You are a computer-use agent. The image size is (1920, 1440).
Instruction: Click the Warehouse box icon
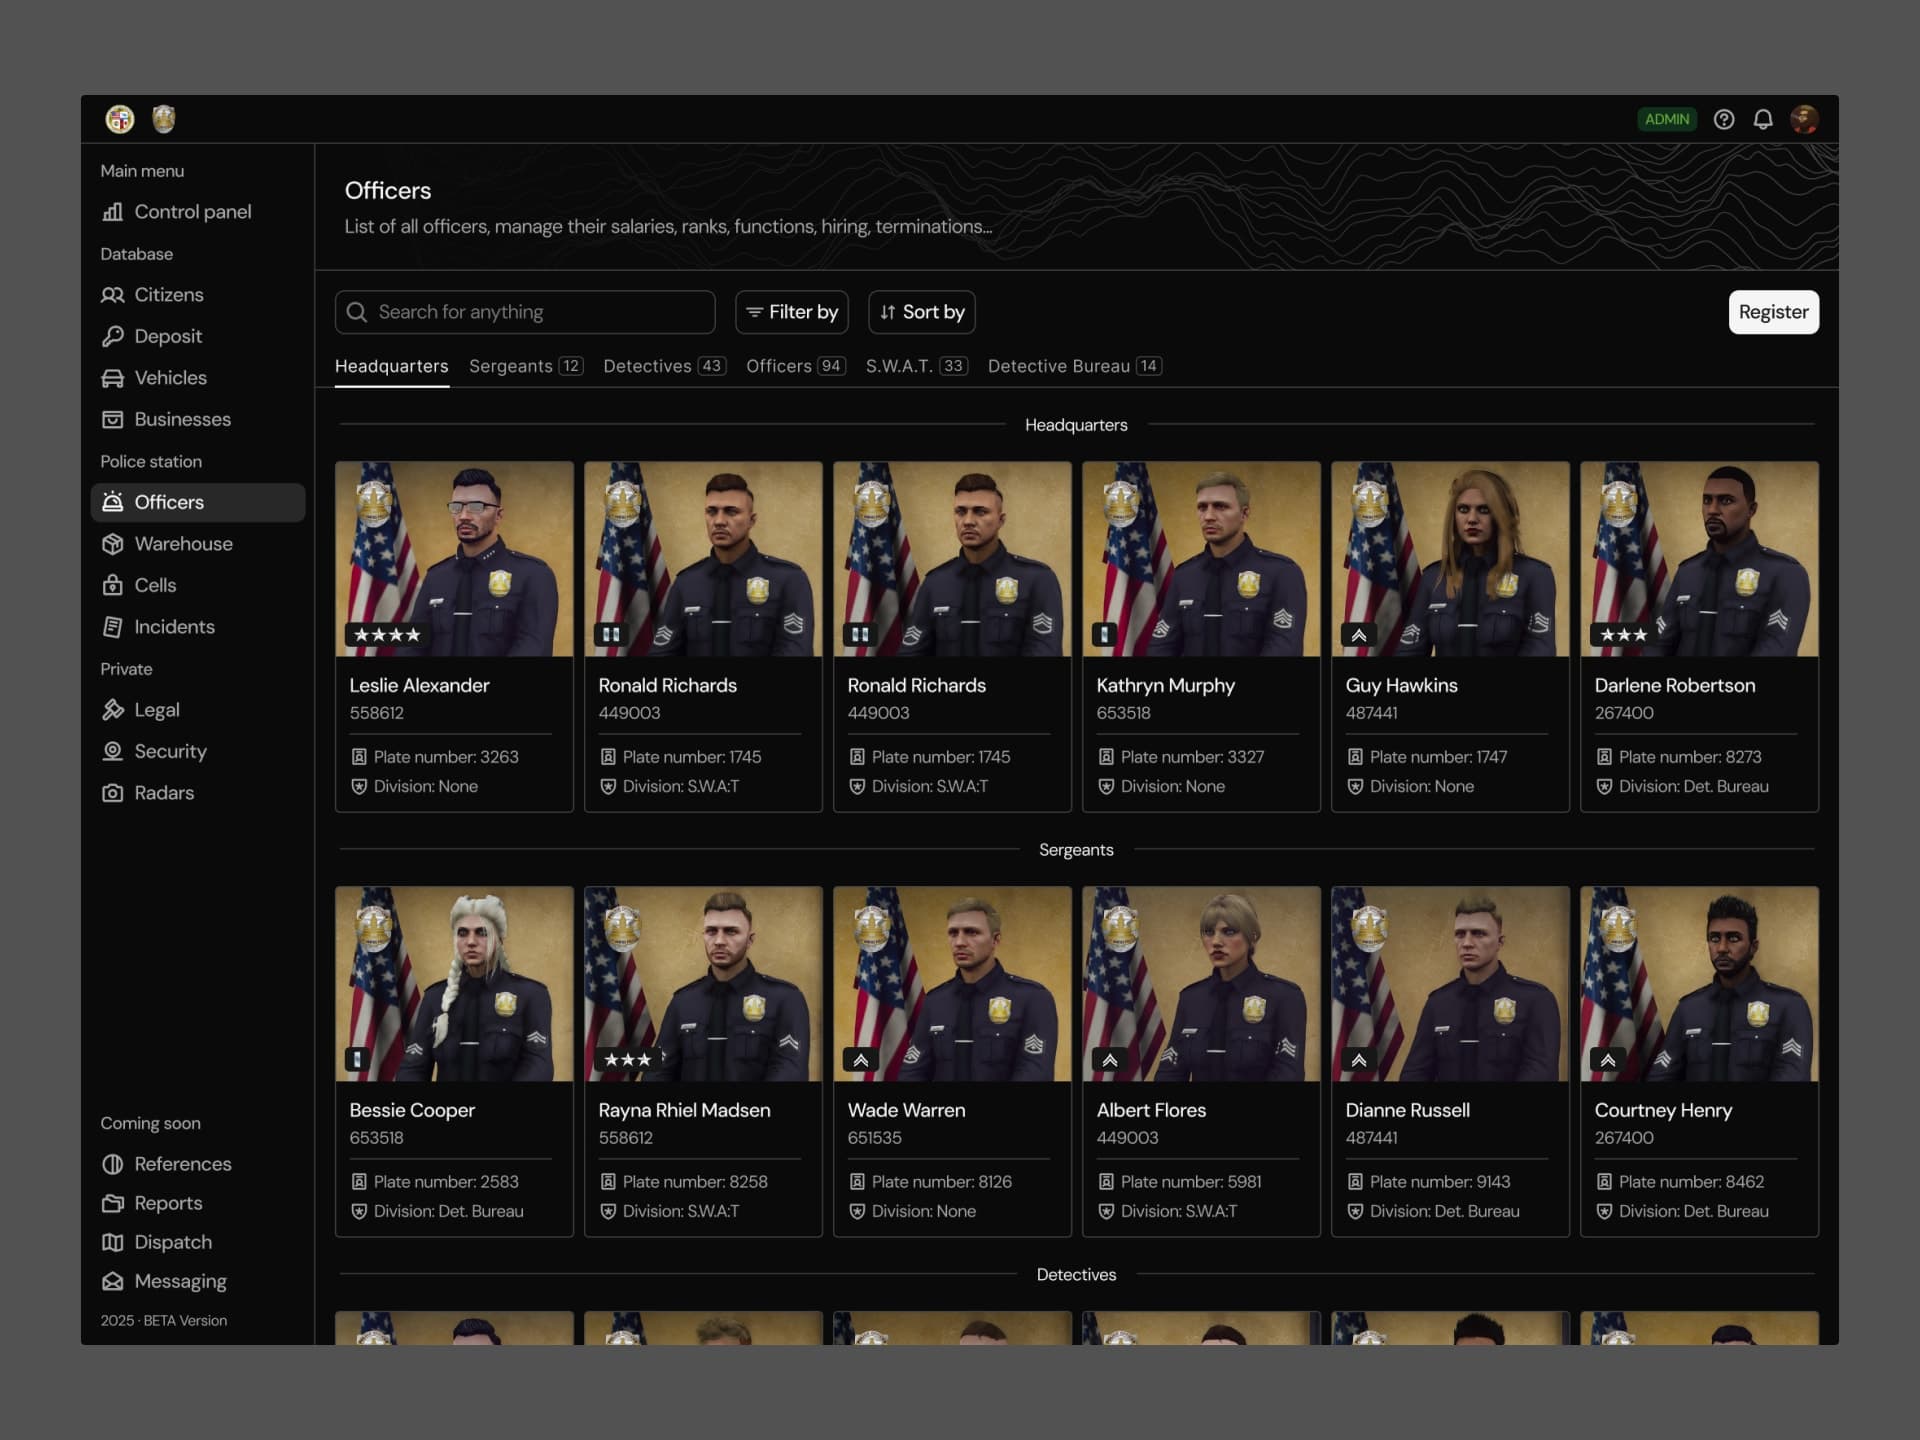[x=113, y=544]
